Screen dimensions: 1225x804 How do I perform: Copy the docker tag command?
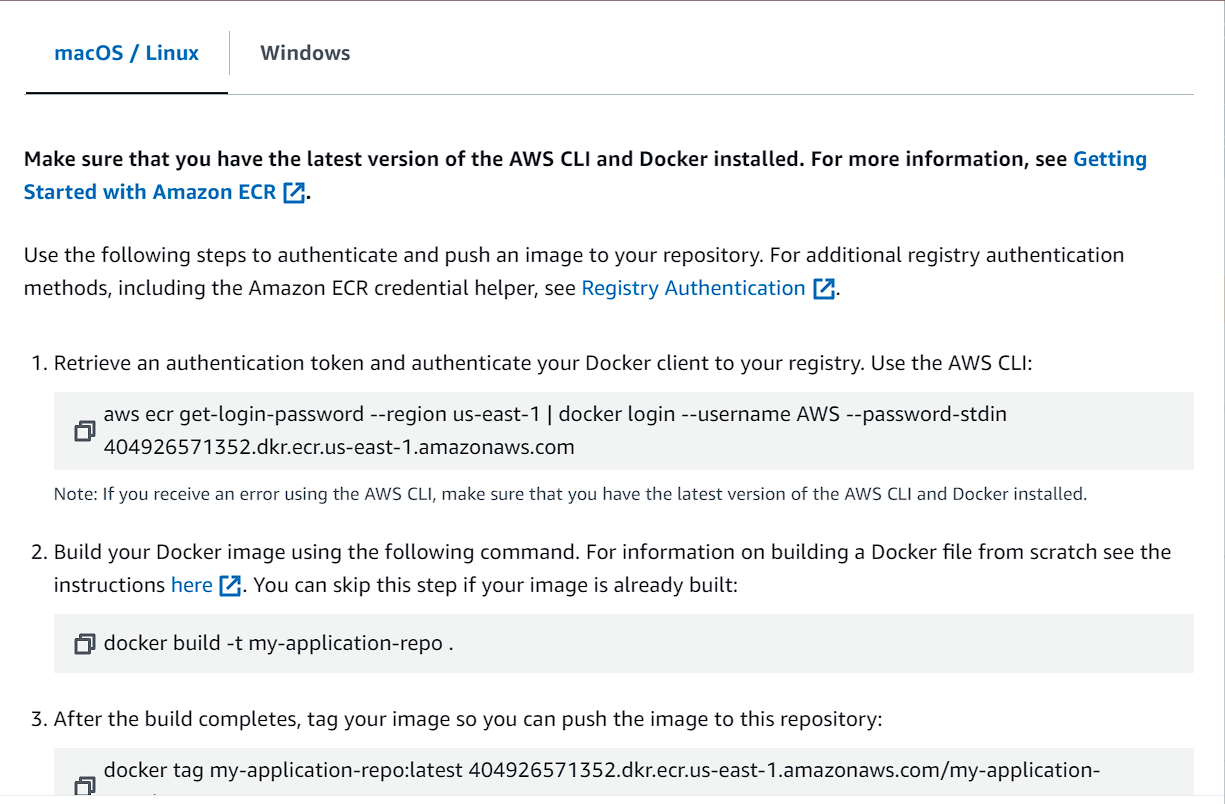click(x=84, y=786)
